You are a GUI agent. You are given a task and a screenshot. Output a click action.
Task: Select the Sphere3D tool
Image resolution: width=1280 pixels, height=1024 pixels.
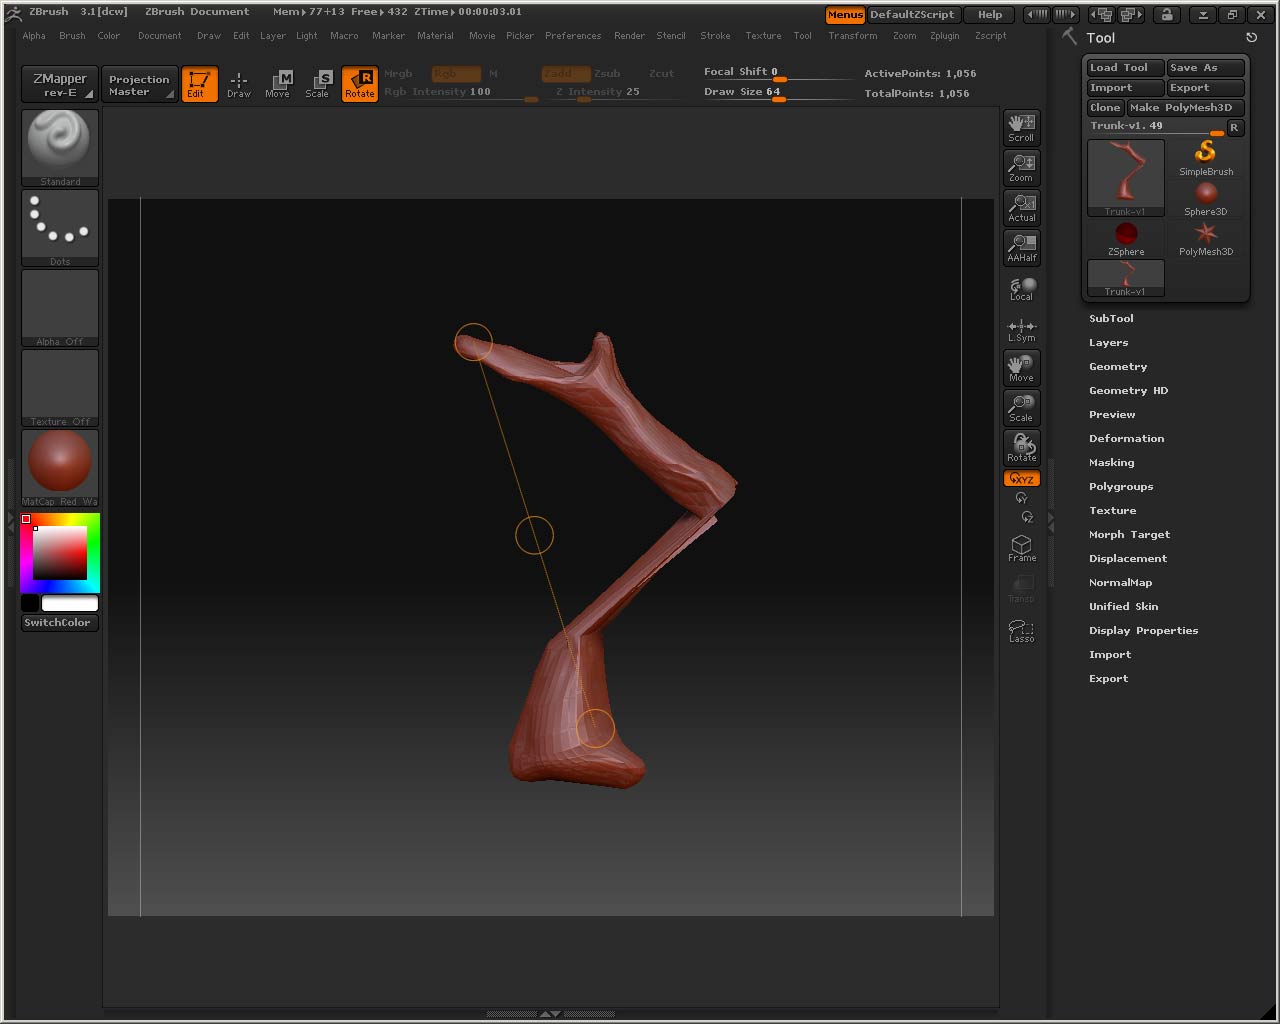[1206, 198]
